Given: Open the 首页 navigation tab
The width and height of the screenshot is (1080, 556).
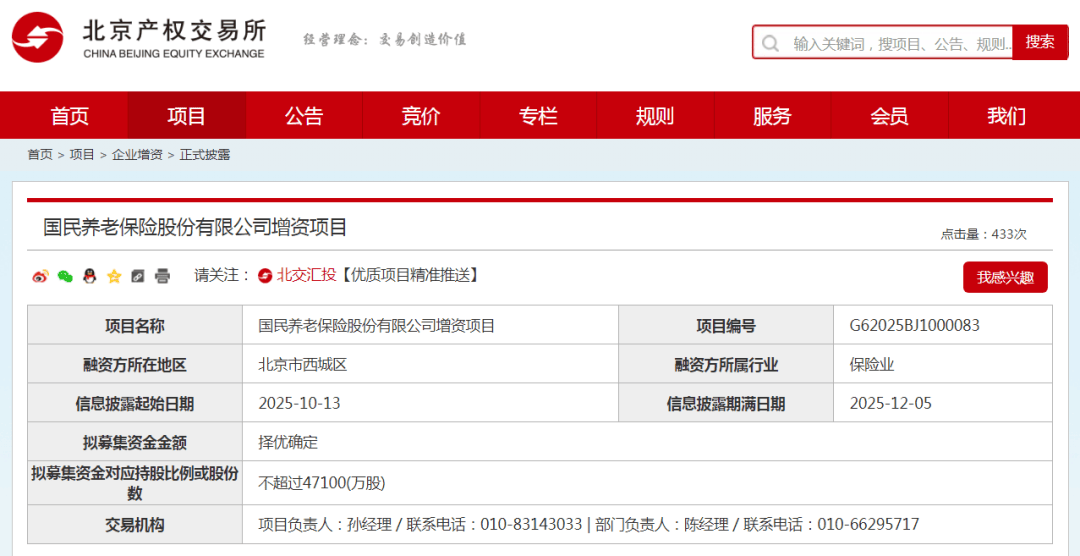Looking at the screenshot, I should point(70,116).
